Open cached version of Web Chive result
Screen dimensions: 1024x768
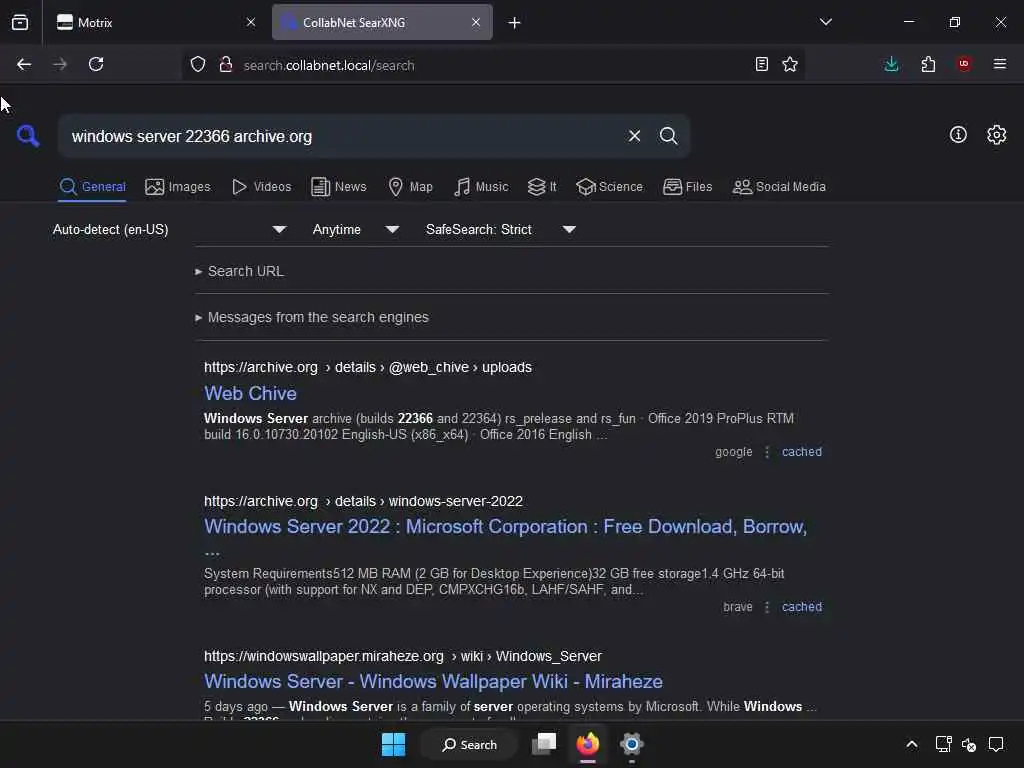tap(802, 452)
